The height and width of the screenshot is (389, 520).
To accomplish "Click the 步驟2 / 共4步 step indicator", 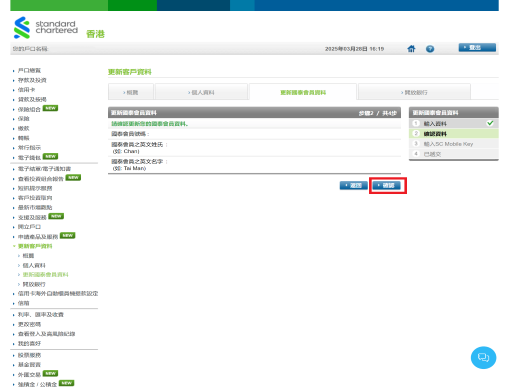I will [x=377, y=113].
